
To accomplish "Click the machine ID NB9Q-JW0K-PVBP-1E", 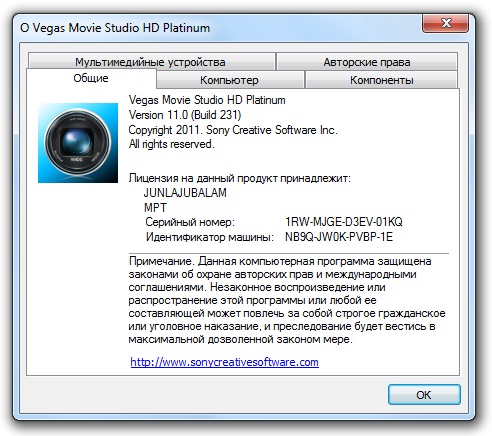I will [x=339, y=237].
